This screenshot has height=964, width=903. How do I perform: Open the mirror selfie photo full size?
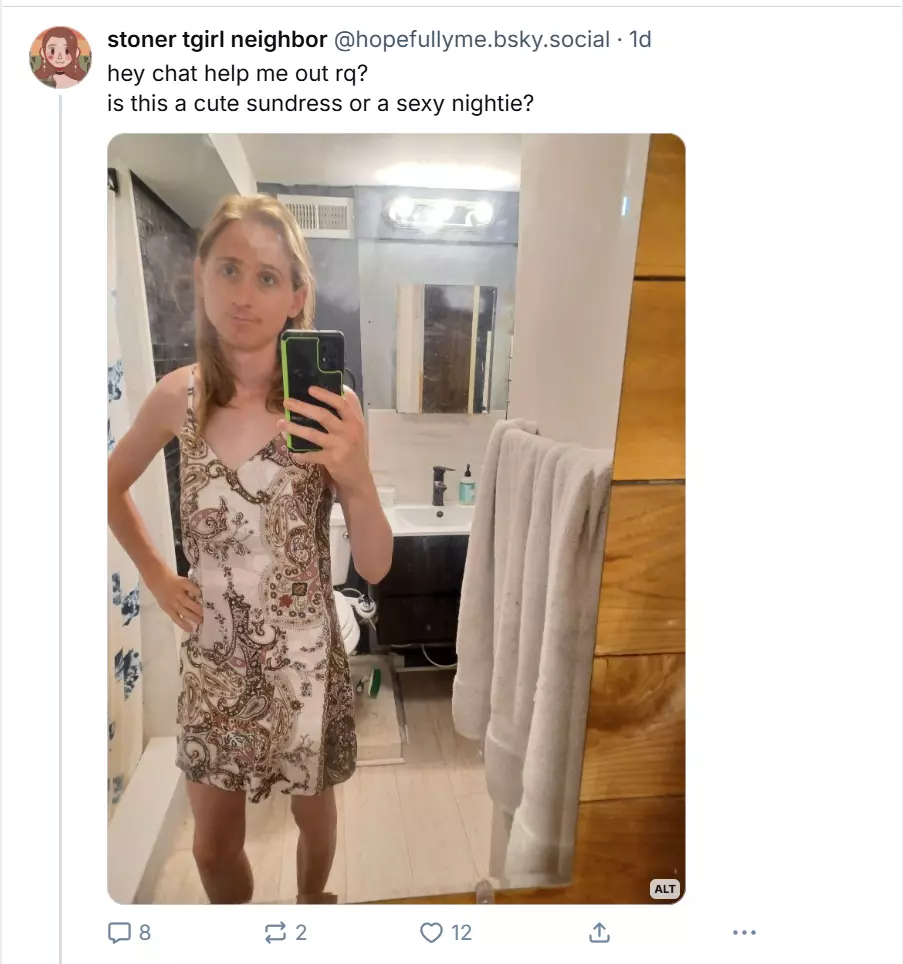(x=396, y=518)
